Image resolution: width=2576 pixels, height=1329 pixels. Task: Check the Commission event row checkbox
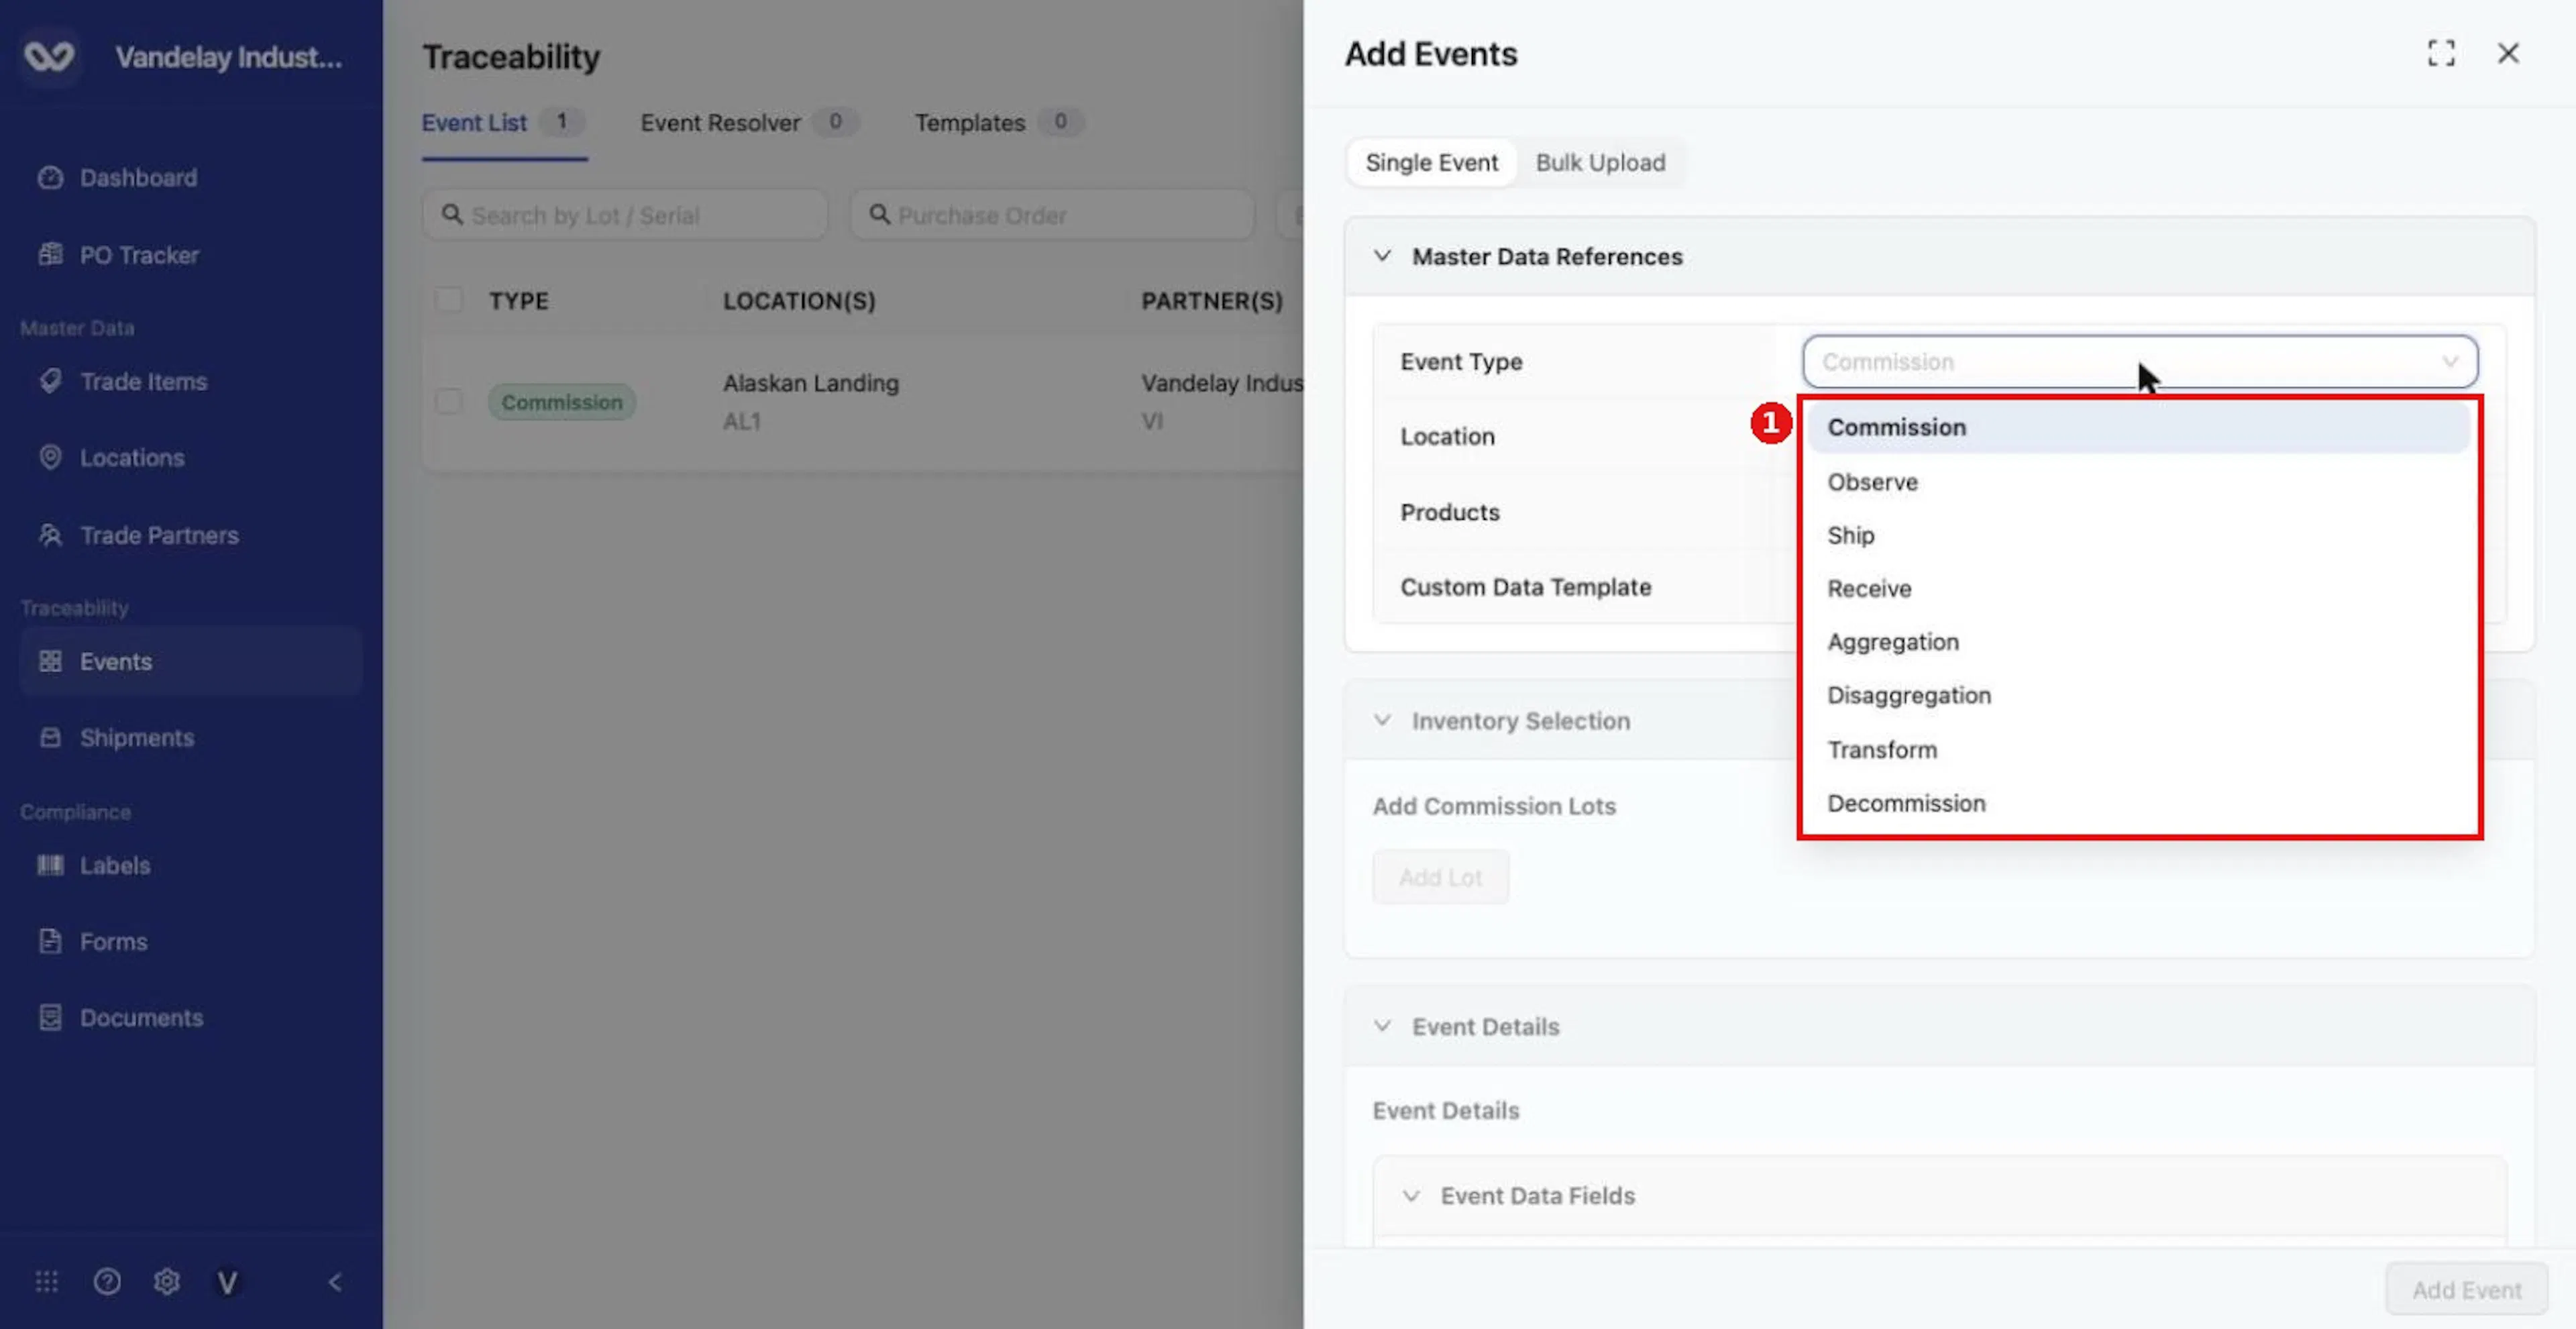449,401
